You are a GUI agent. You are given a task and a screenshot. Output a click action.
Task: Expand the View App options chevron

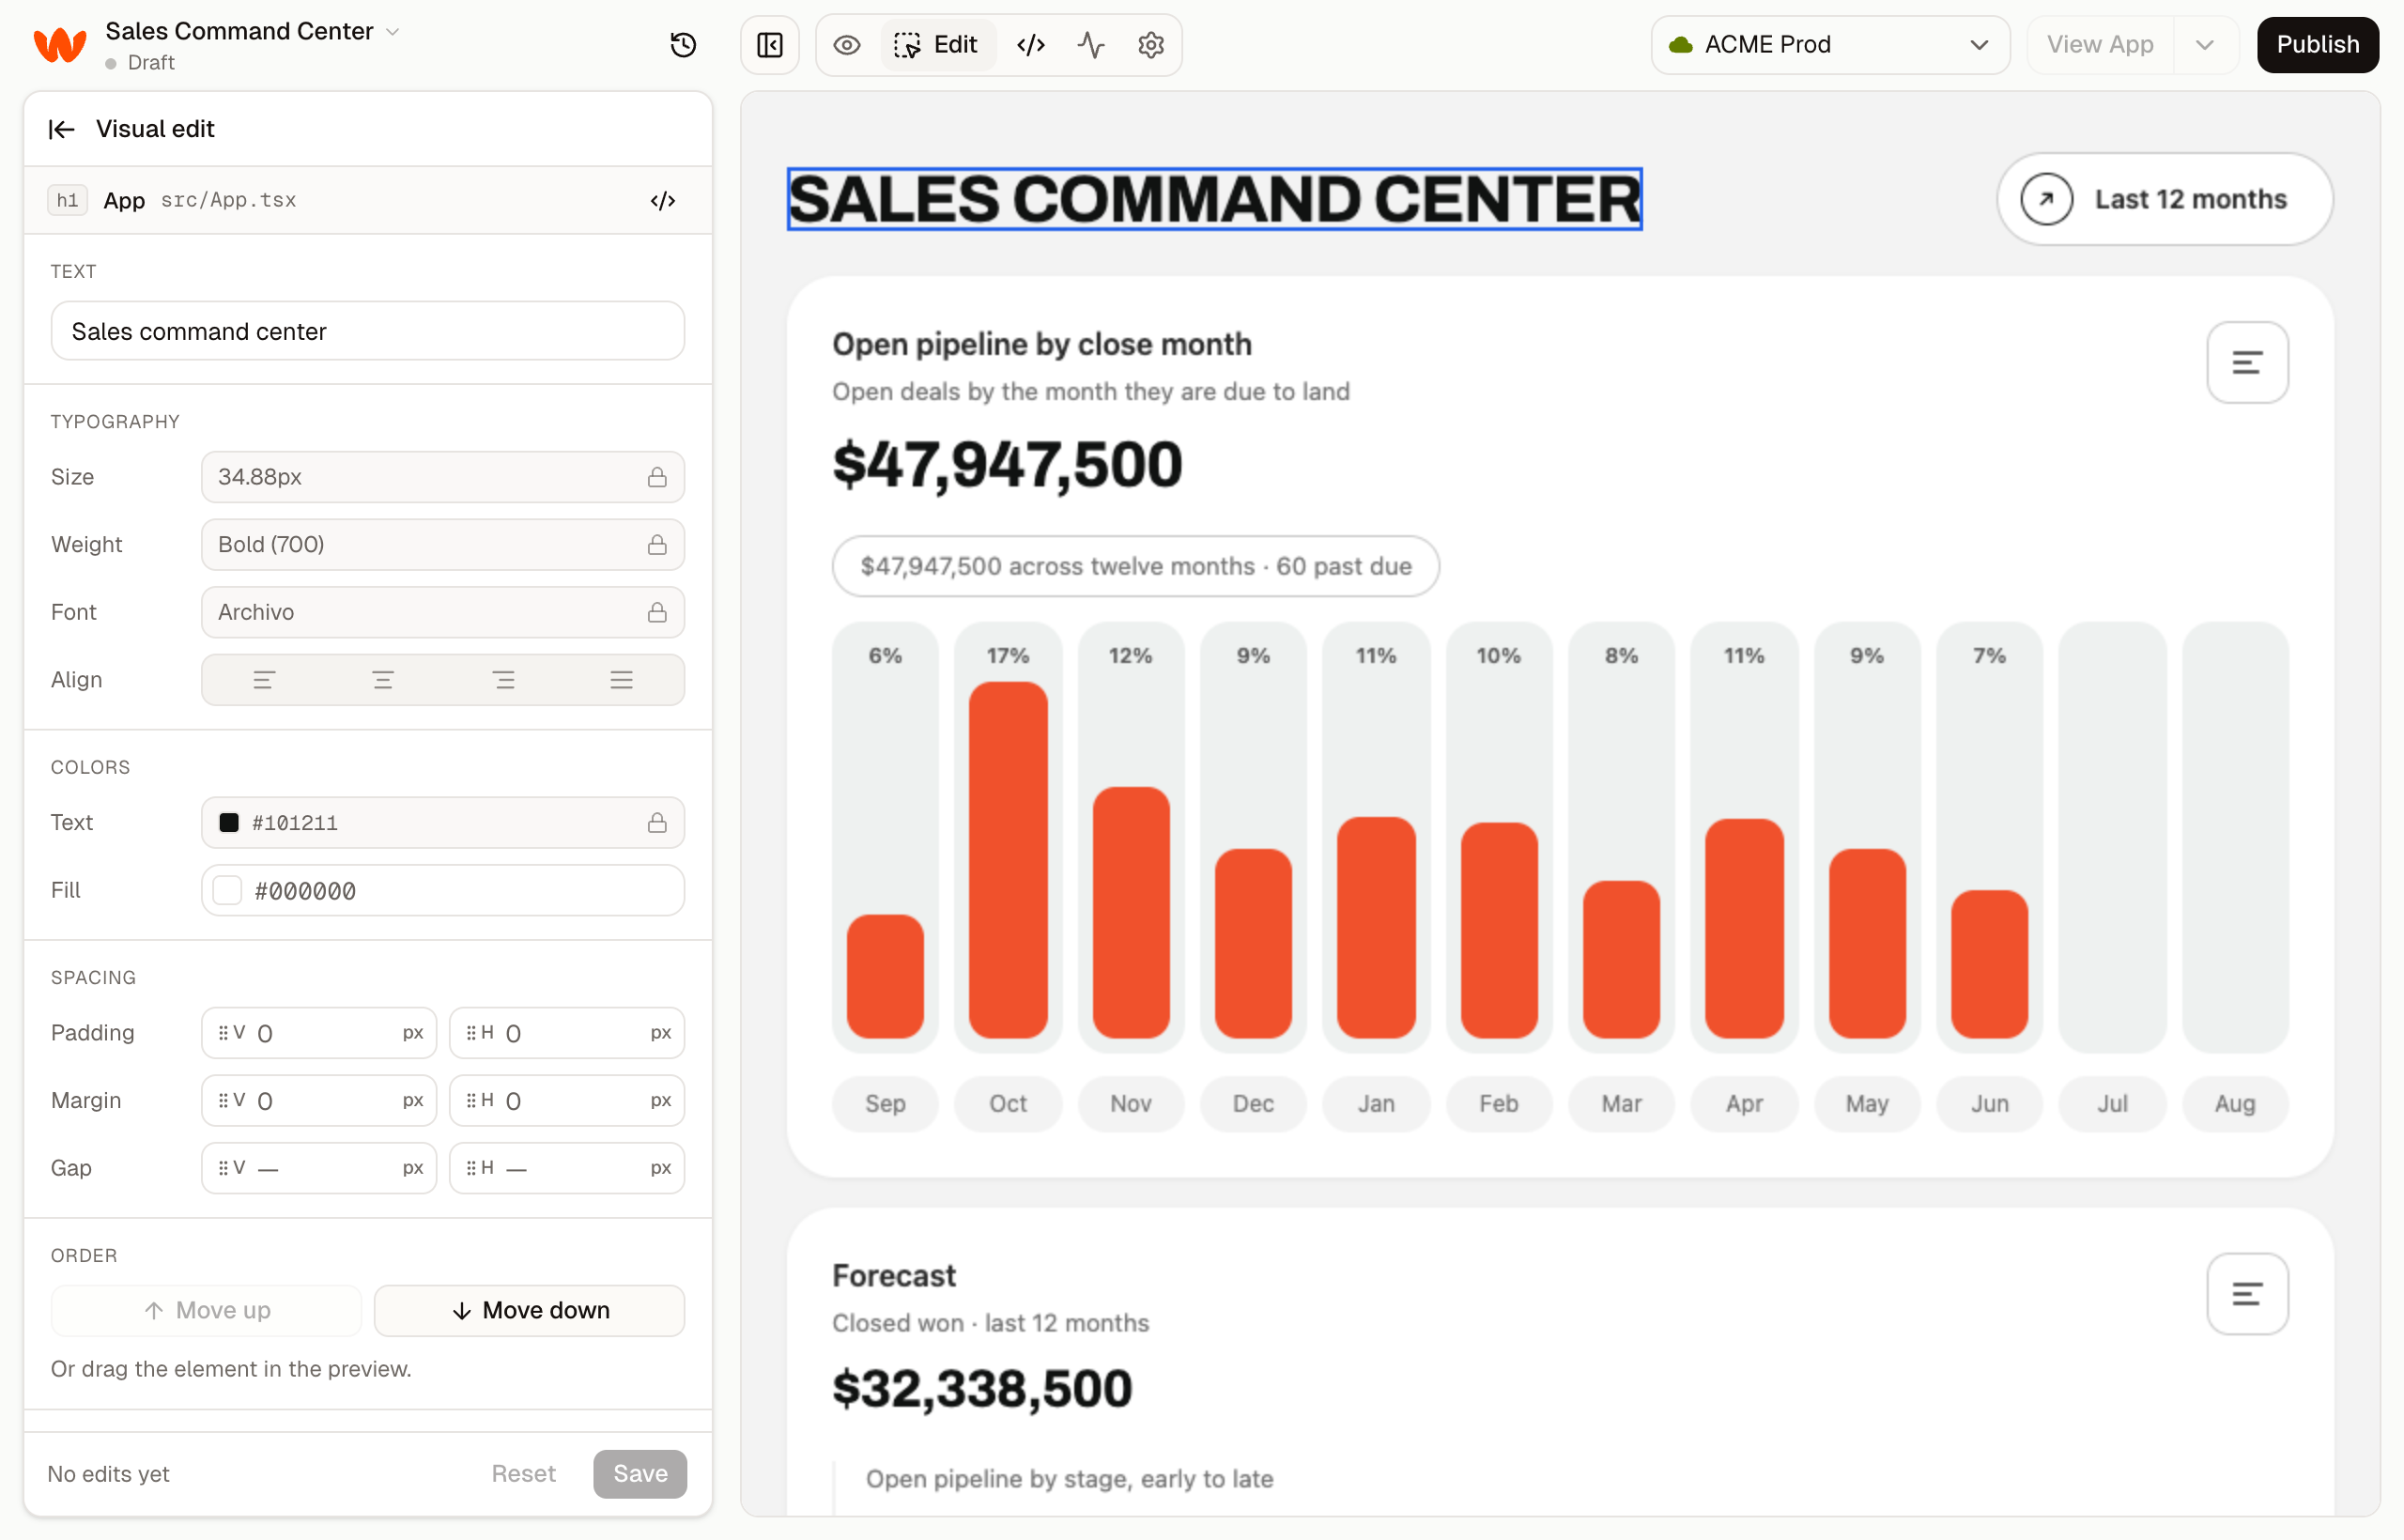pyautogui.click(x=2205, y=45)
